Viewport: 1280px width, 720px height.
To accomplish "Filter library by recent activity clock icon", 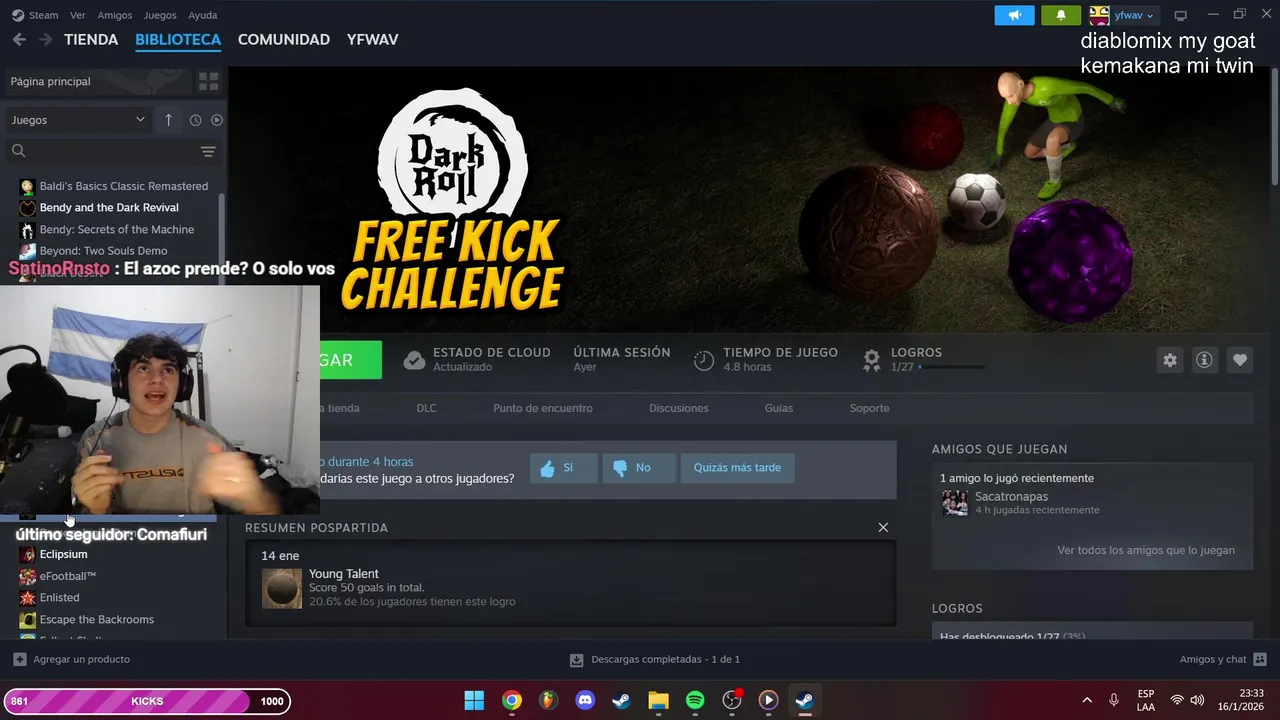I will (195, 120).
